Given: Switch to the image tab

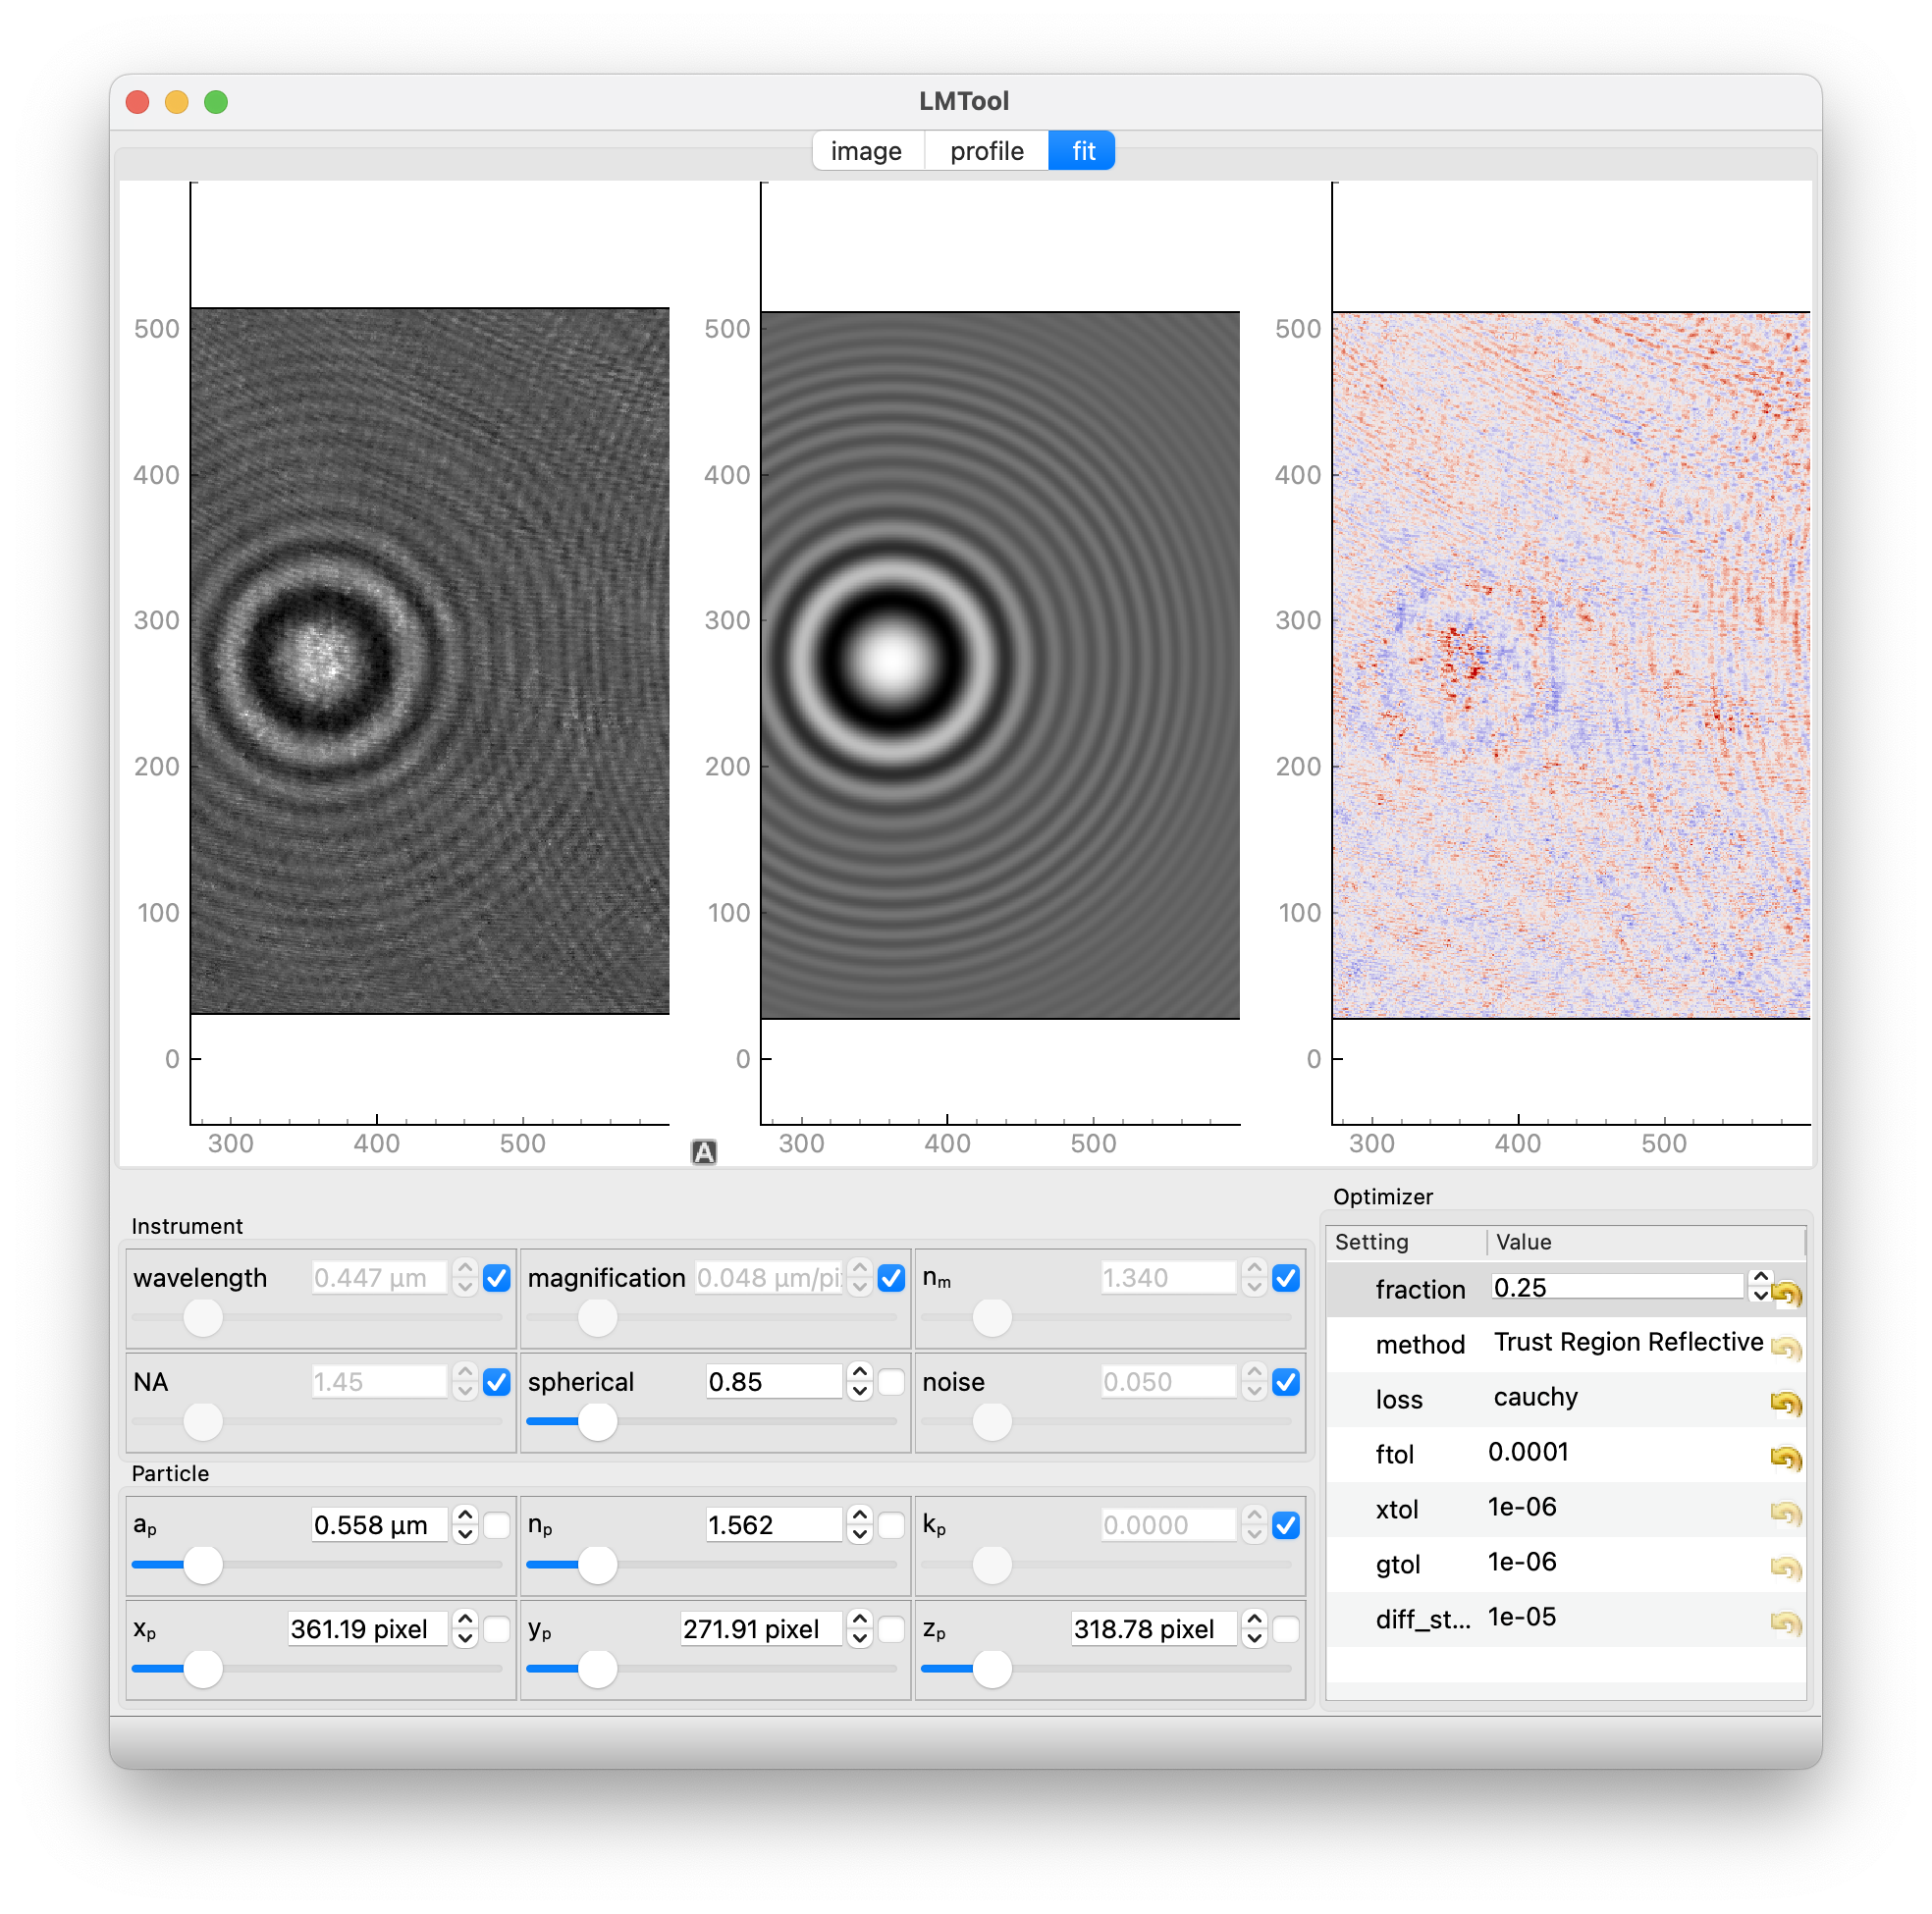Looking at the screenshot, I should (x=866, y=151).
